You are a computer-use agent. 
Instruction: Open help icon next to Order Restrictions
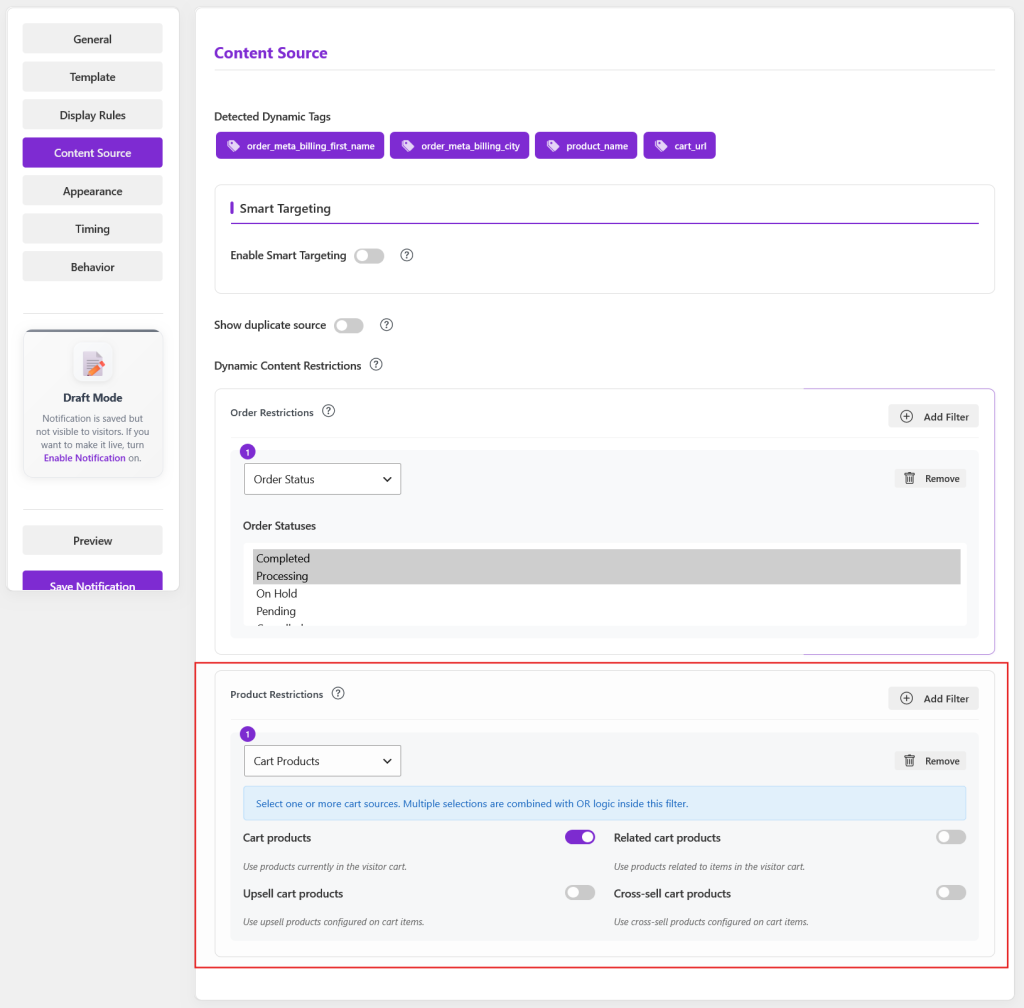click(328, 411)
